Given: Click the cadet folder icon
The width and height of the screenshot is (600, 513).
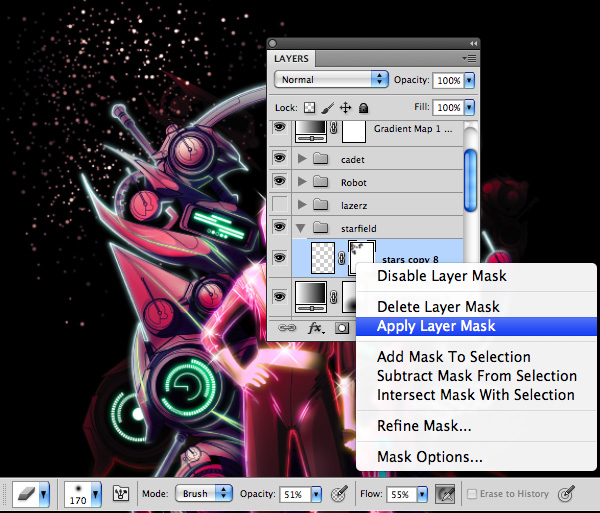Looking at the screenshot, I should (321, 158).
